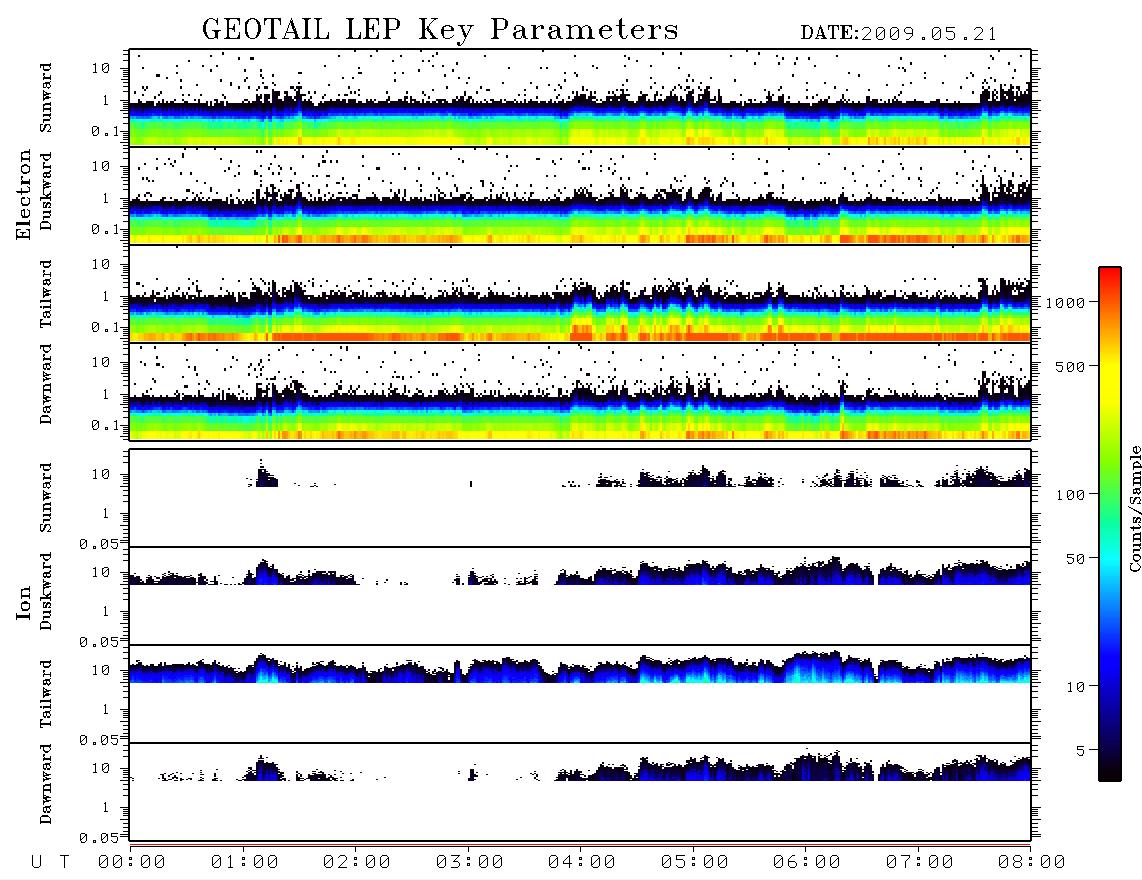Click the Electron 'Tailward' panel label

(x=45, y=294)
